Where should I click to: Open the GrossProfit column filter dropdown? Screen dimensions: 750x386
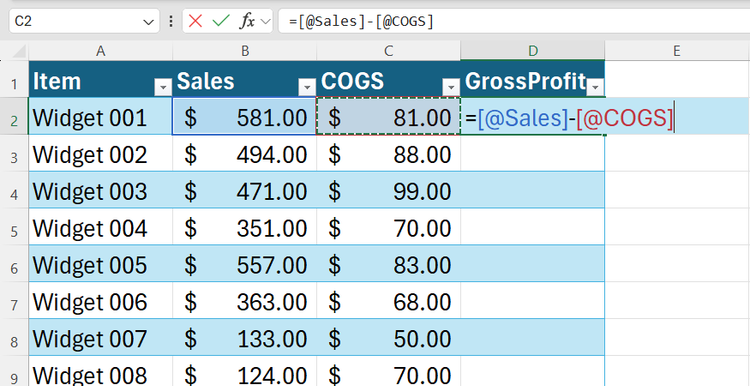pos(596,87)
